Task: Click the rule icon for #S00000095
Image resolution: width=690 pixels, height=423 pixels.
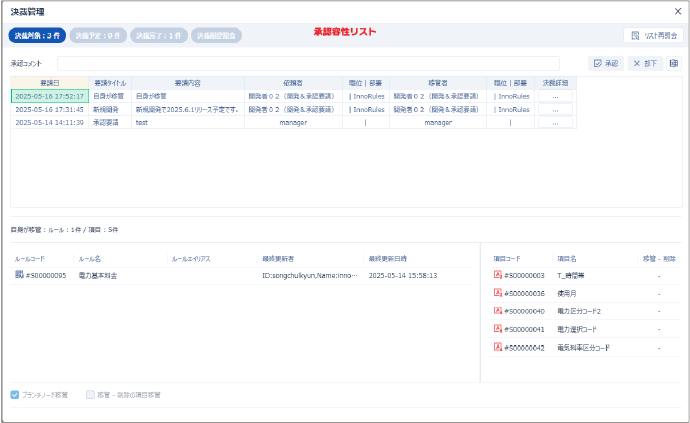Action: [19, 274]
